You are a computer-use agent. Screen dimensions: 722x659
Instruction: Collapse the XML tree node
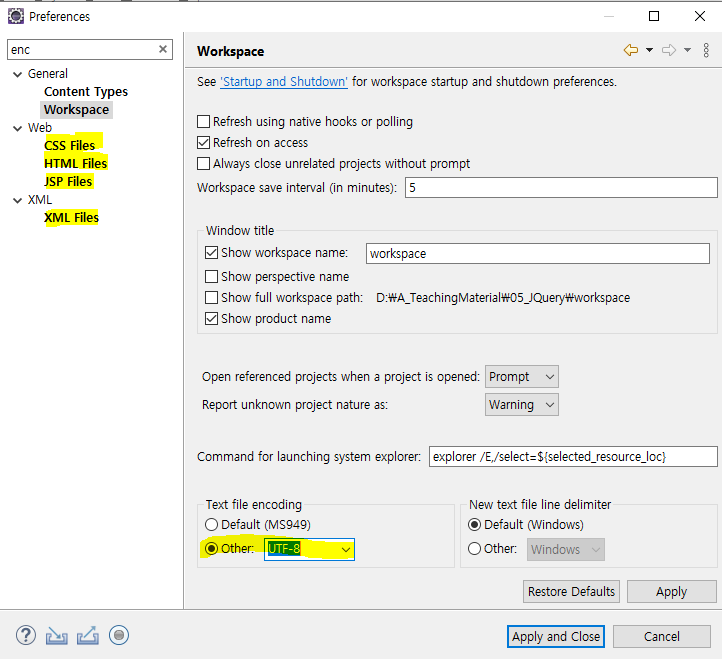(x=17, y=200)
